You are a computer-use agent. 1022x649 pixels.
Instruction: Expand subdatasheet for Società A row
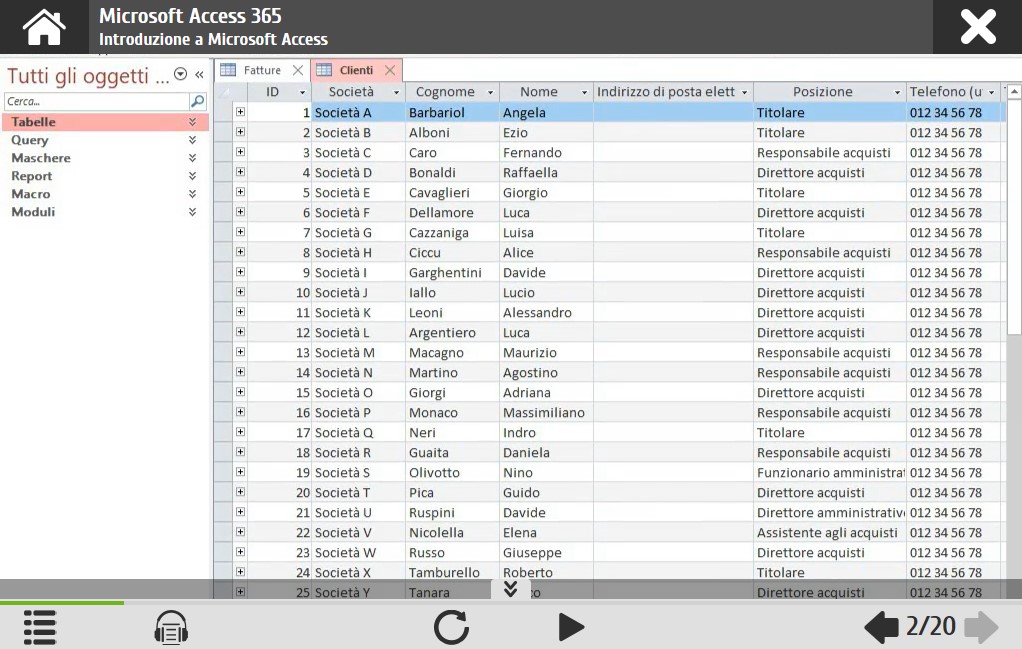(x=241, y=112)
